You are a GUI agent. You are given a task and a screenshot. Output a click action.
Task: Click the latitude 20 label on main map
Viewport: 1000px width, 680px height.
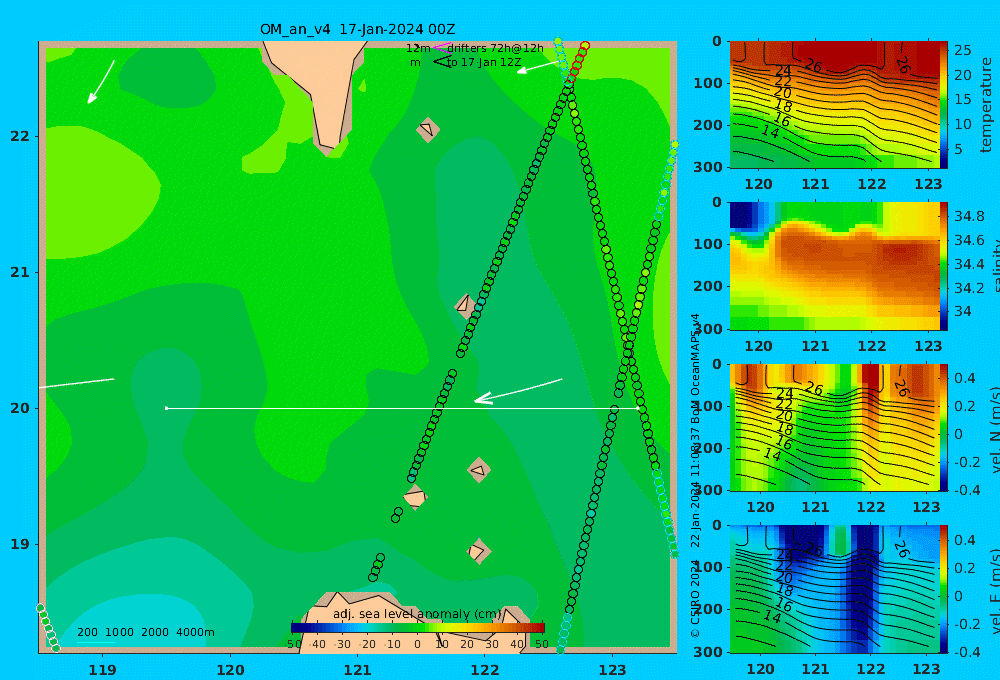(20, 408)
